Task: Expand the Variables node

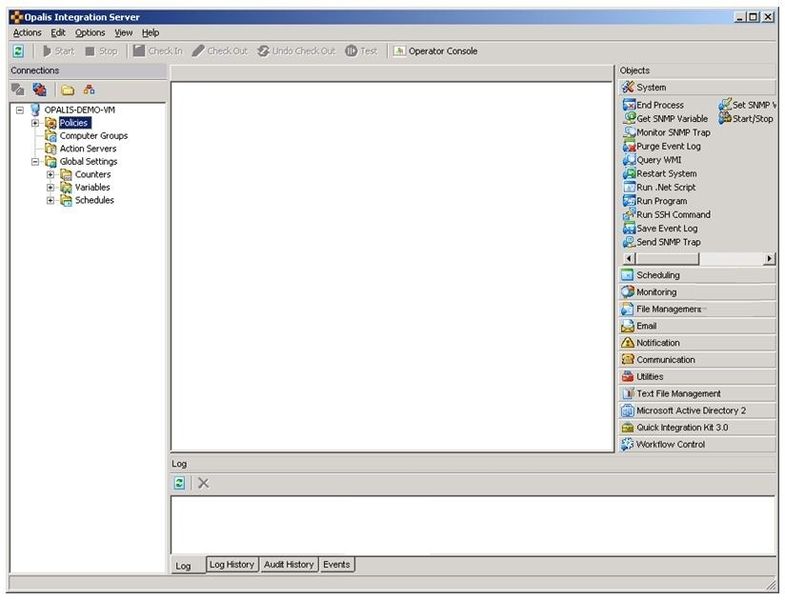Action: coord(50,187)
